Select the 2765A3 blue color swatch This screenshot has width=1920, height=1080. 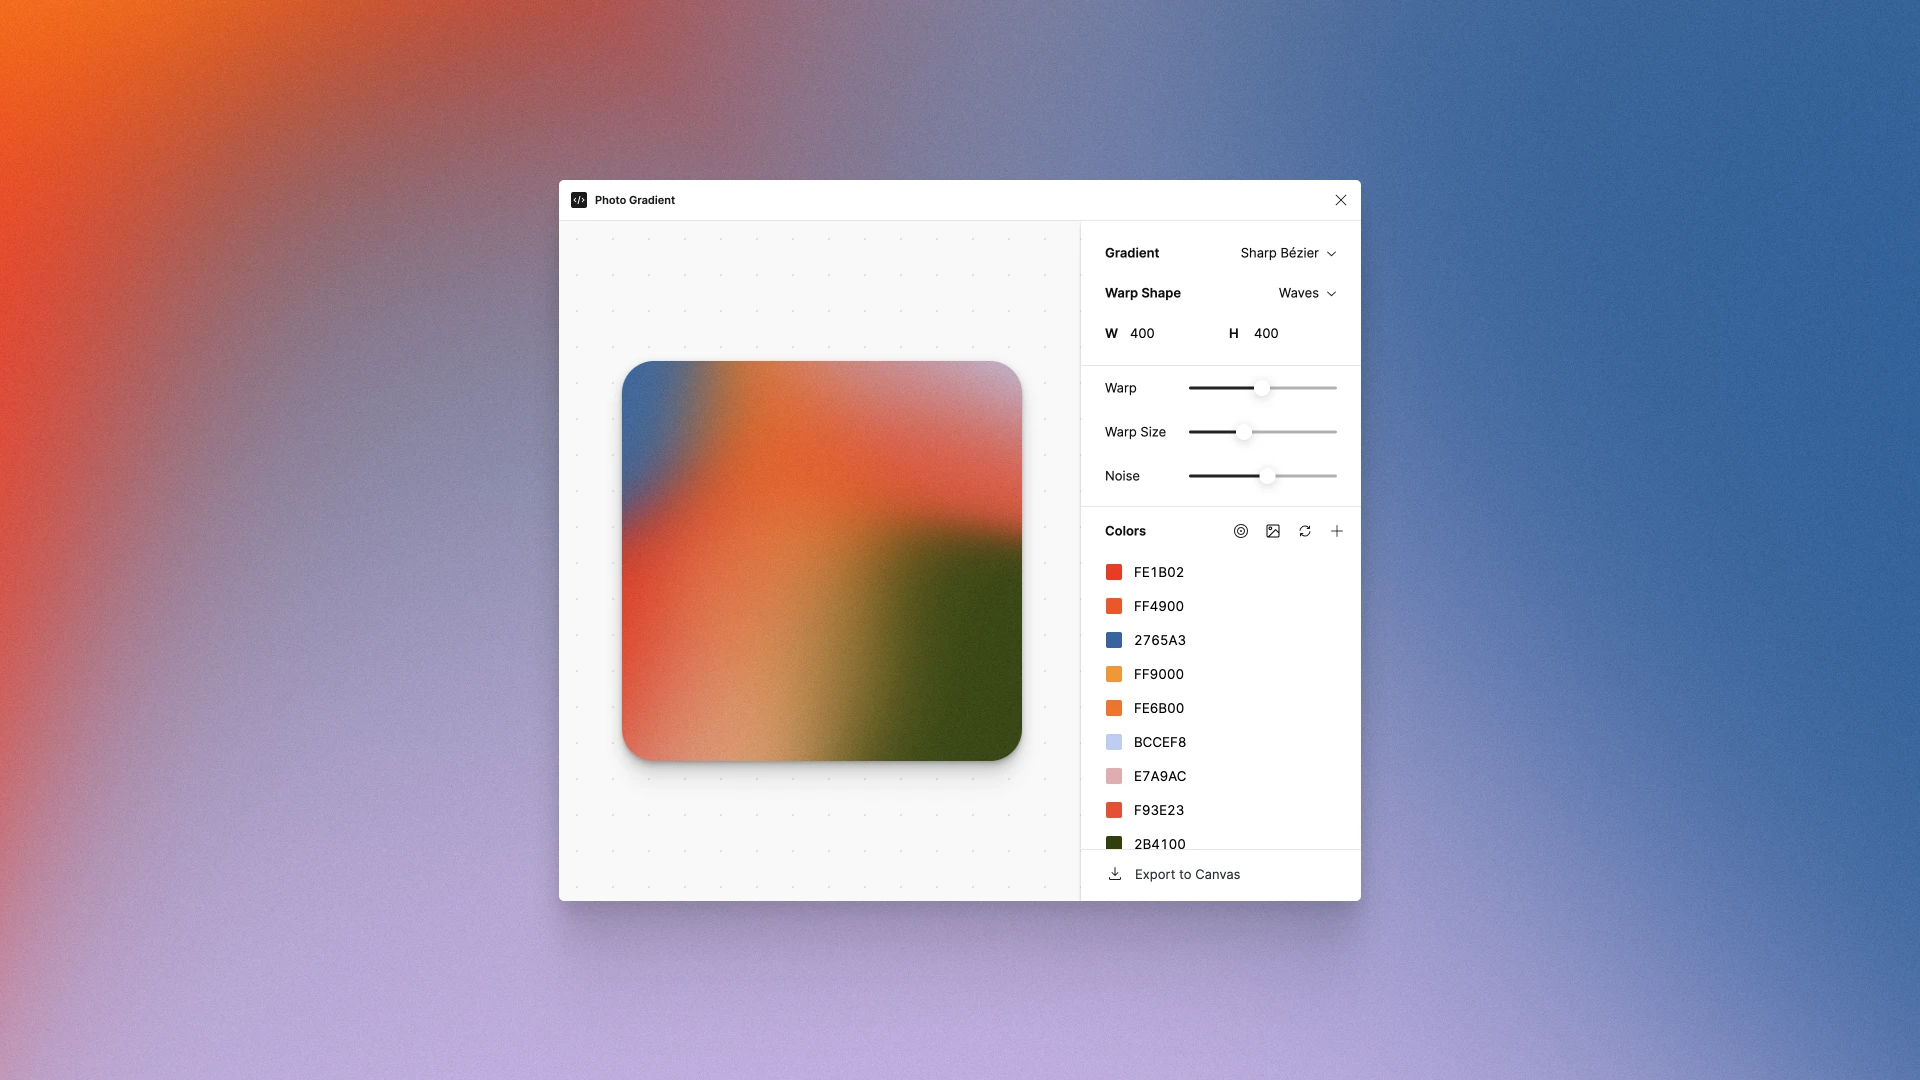tap(1113, 640)
